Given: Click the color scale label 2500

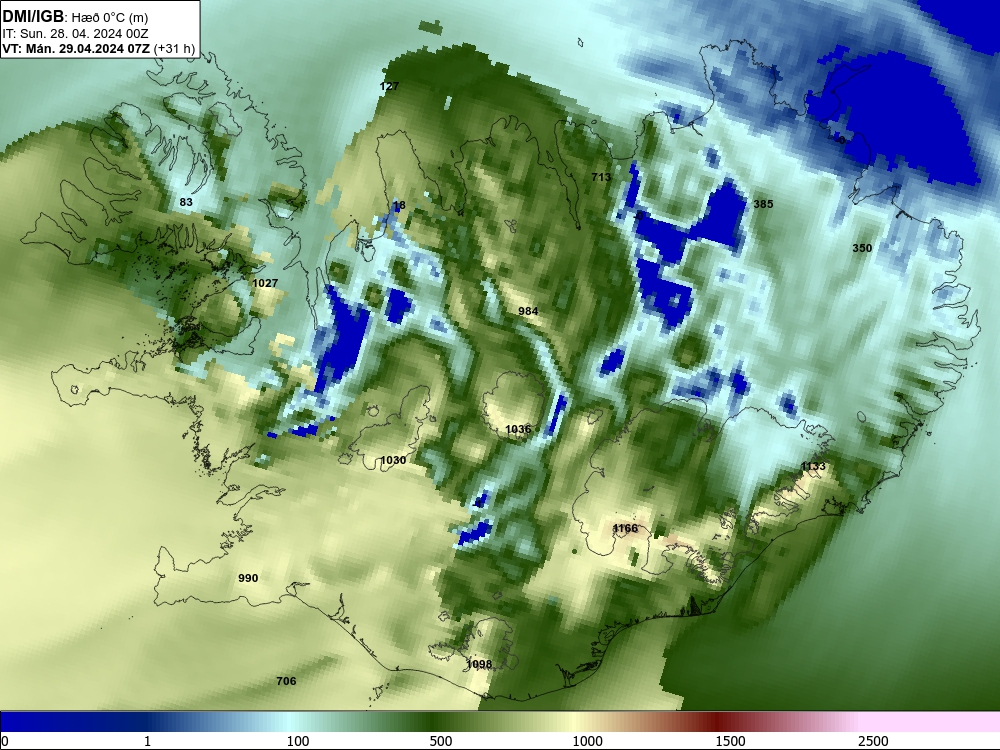Looking at the screenshot, I should point(873,741).
